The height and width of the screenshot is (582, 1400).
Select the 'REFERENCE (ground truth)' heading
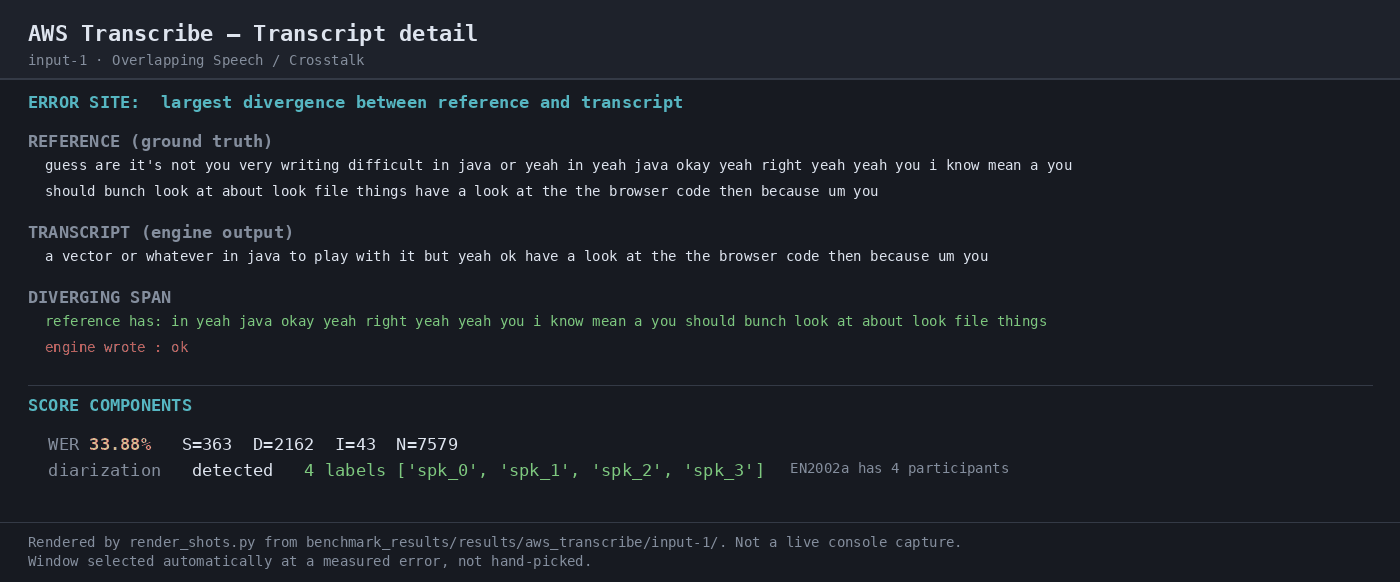[150, 142]
